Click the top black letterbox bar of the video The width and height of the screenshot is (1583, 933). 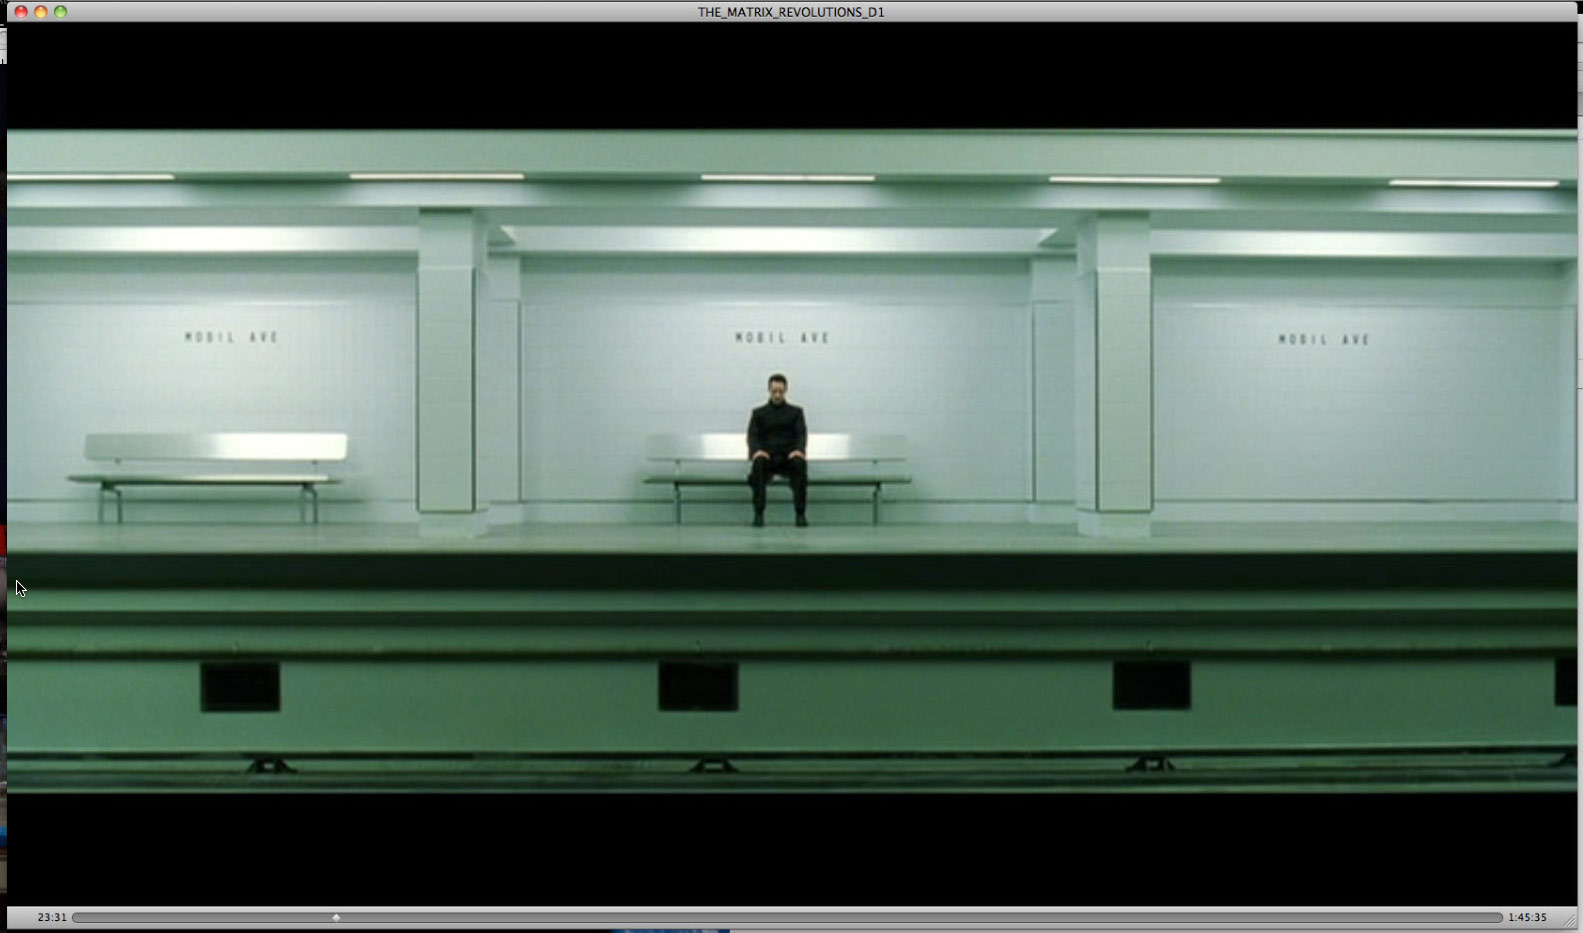[x=790, y=75]
